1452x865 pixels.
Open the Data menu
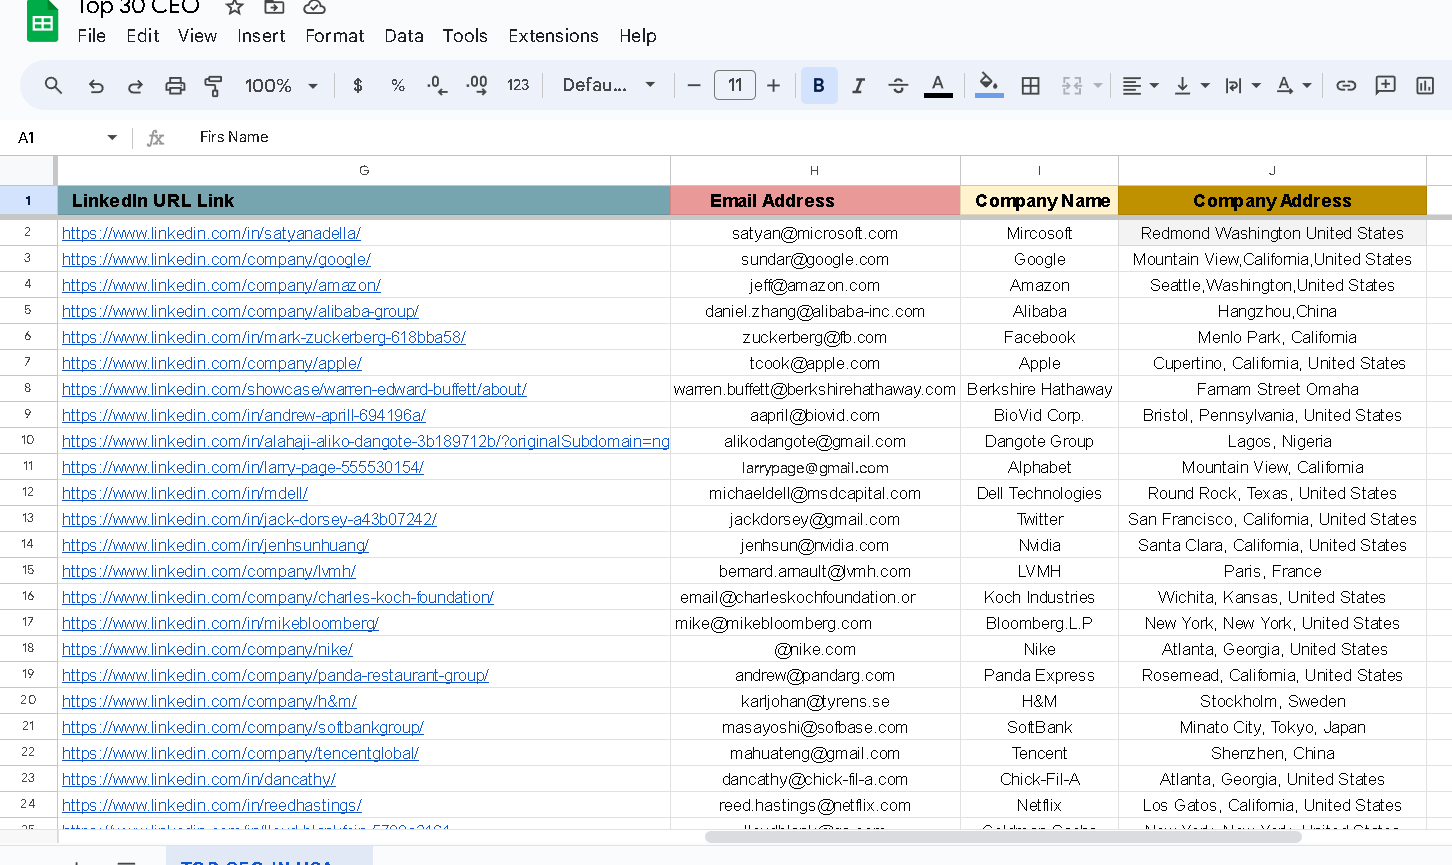404,36
